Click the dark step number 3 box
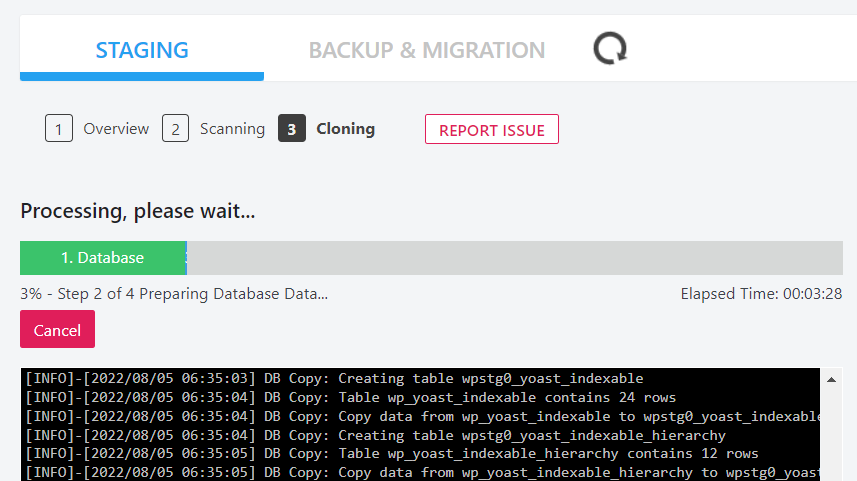The image size is (857, 481). [x=292, y=128]
